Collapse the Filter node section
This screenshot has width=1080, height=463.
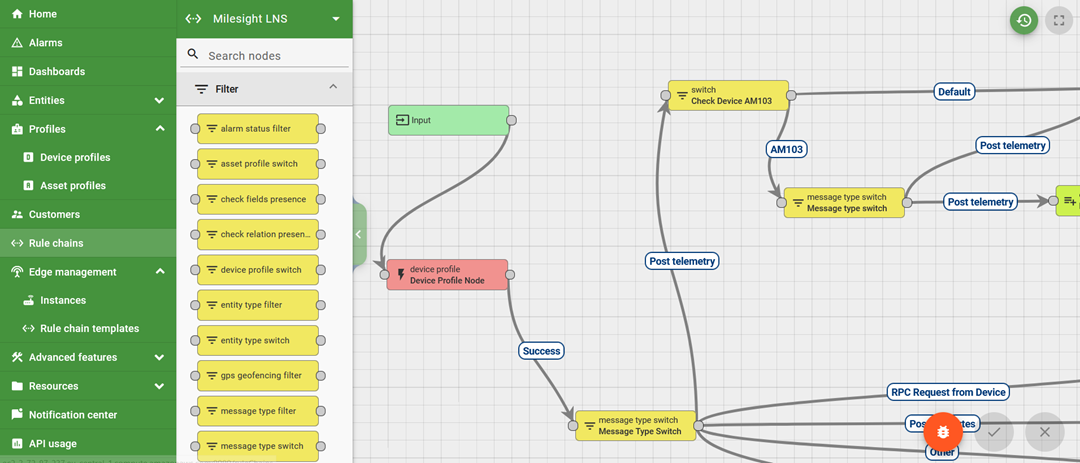tap(333, 88)
